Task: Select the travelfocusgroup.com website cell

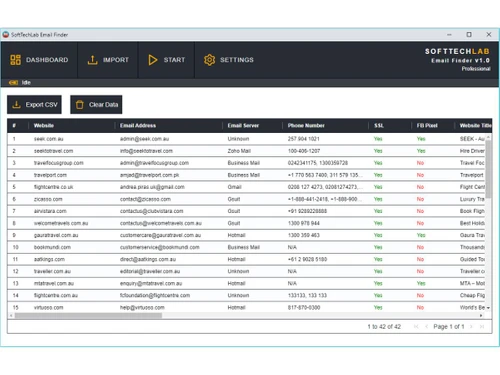Action: [x=59, y=163]
